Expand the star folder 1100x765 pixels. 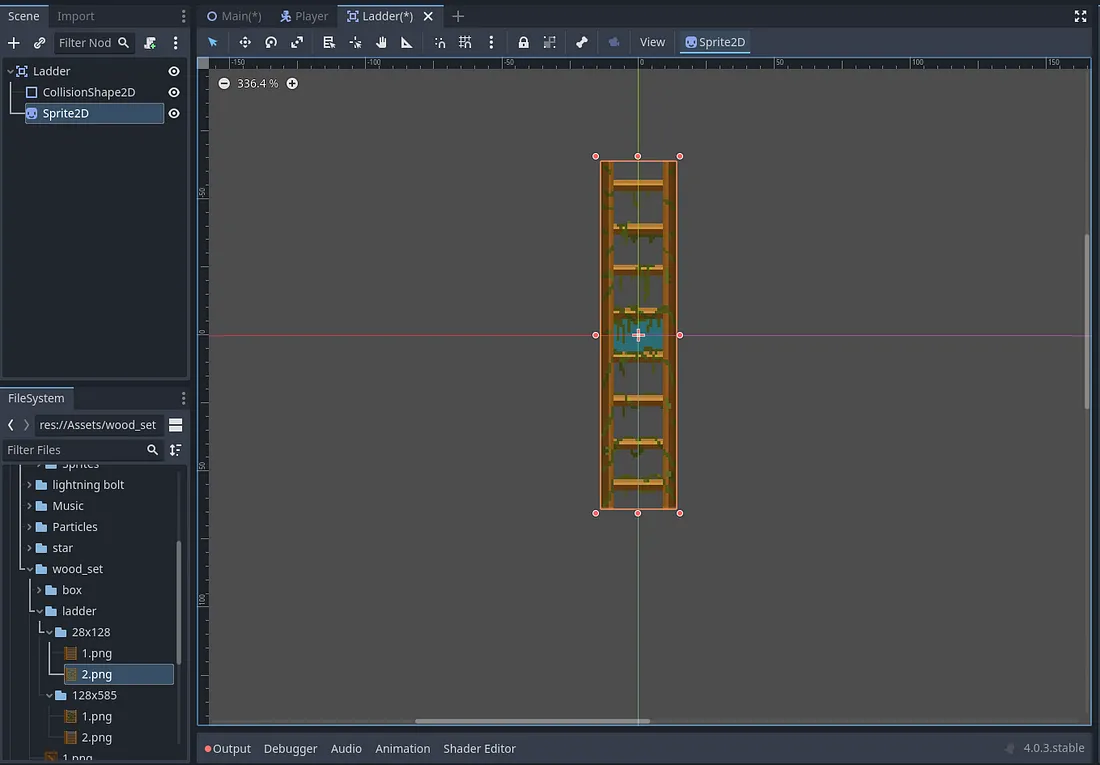click(29, 548)
